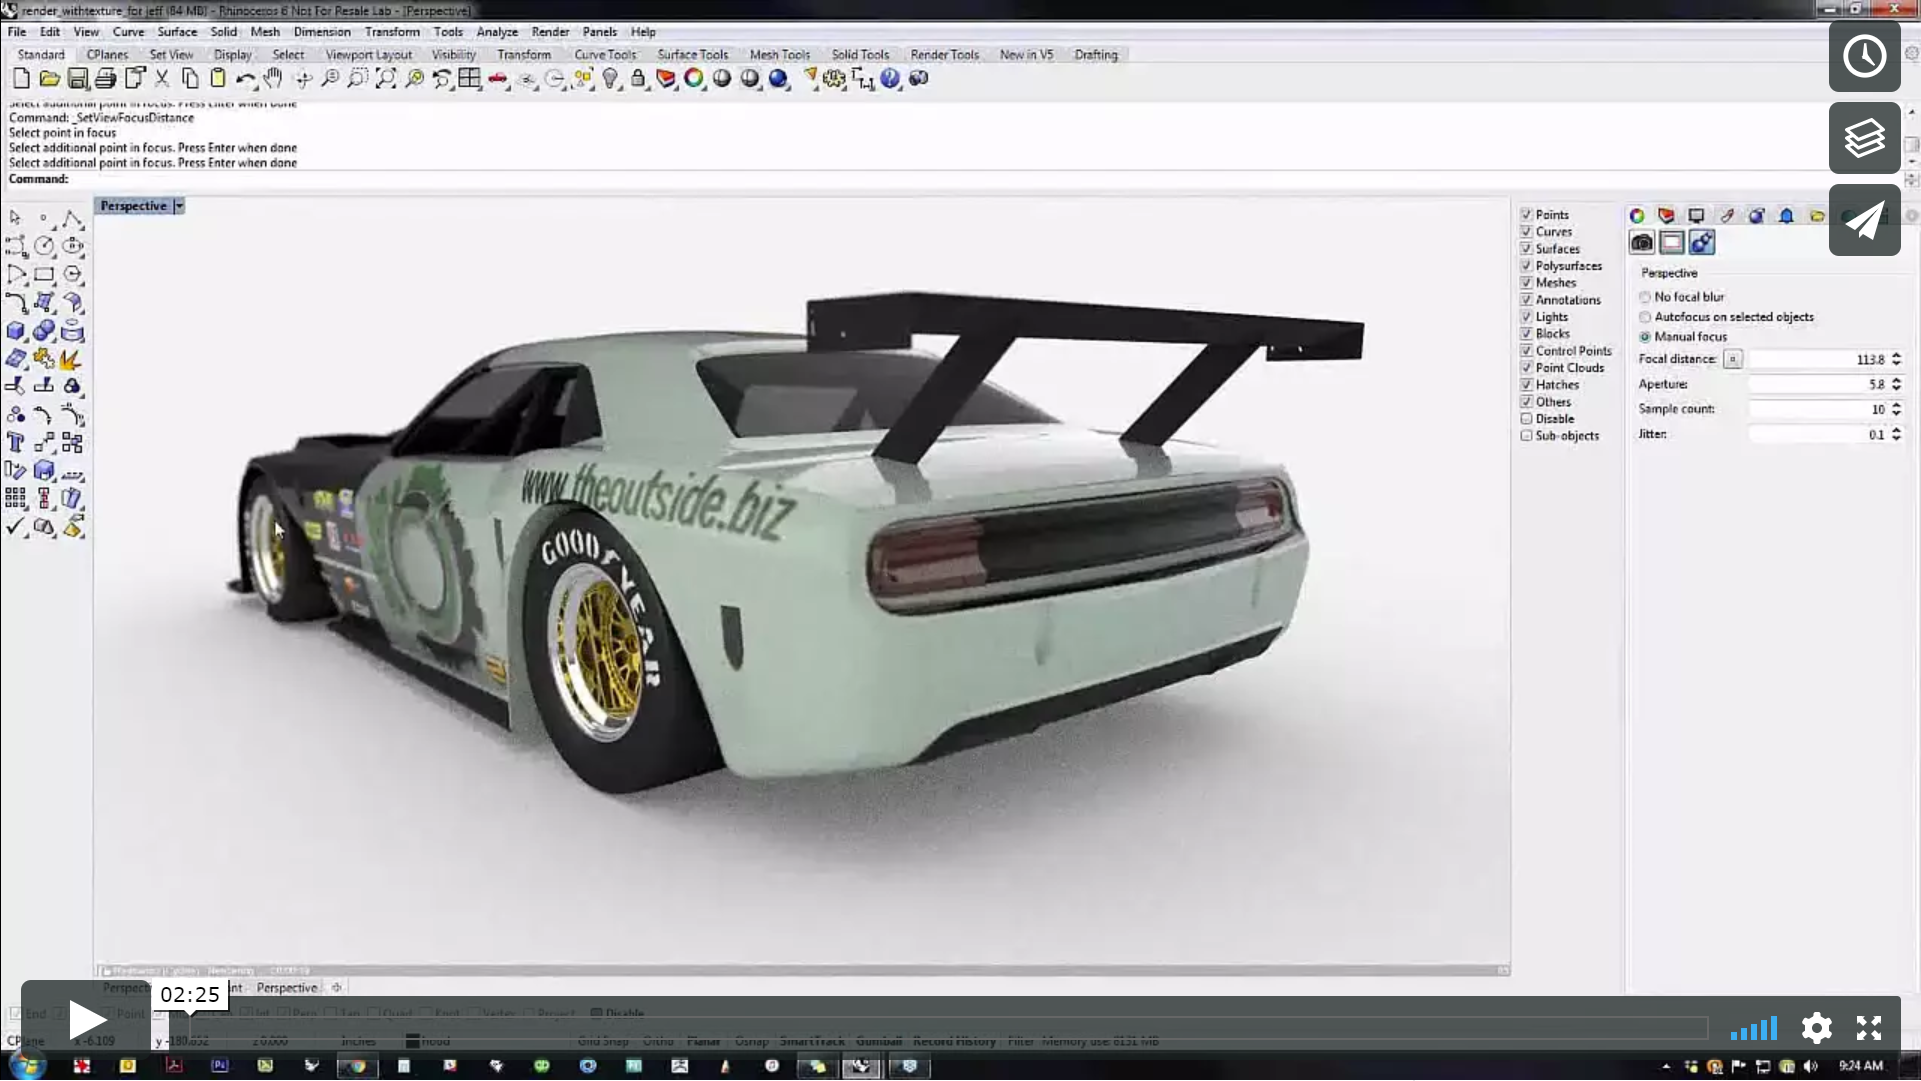Viewport: 1921px width, 1081px height.
Task: Open video settings gear icon
Action: tap(1816, 1028)
